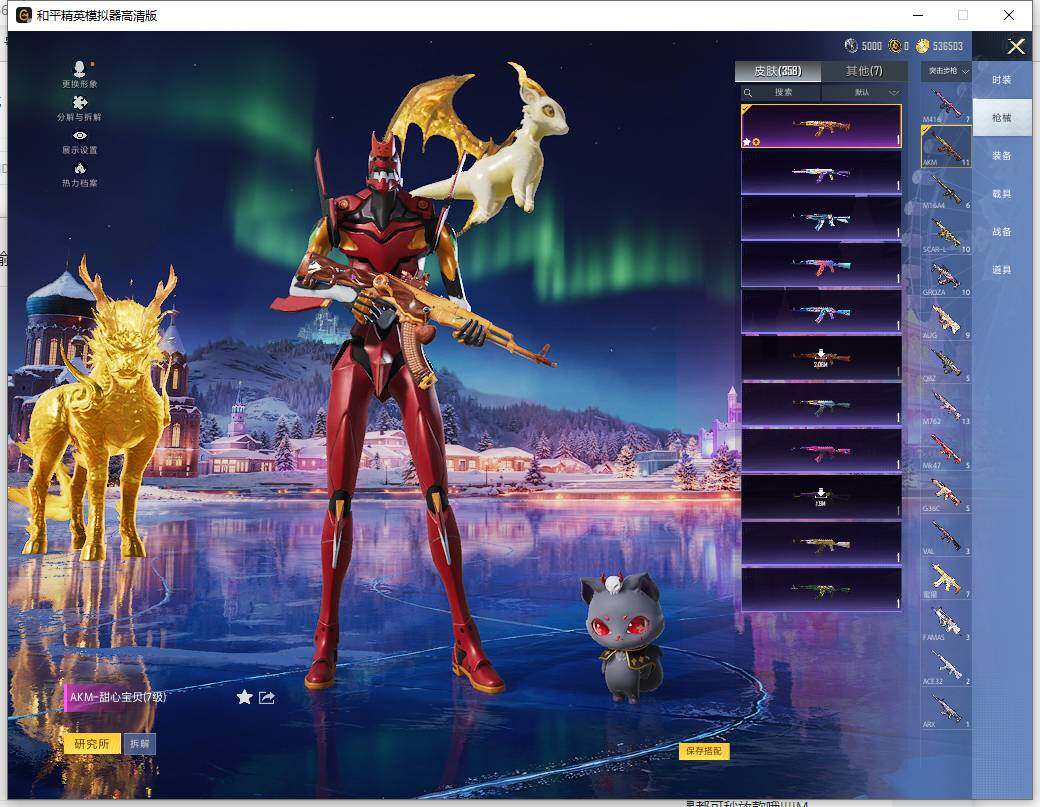Click the 保存搭配 save outfit button
This screenshot has height=807, width=1040.
[x=704, y=751]
